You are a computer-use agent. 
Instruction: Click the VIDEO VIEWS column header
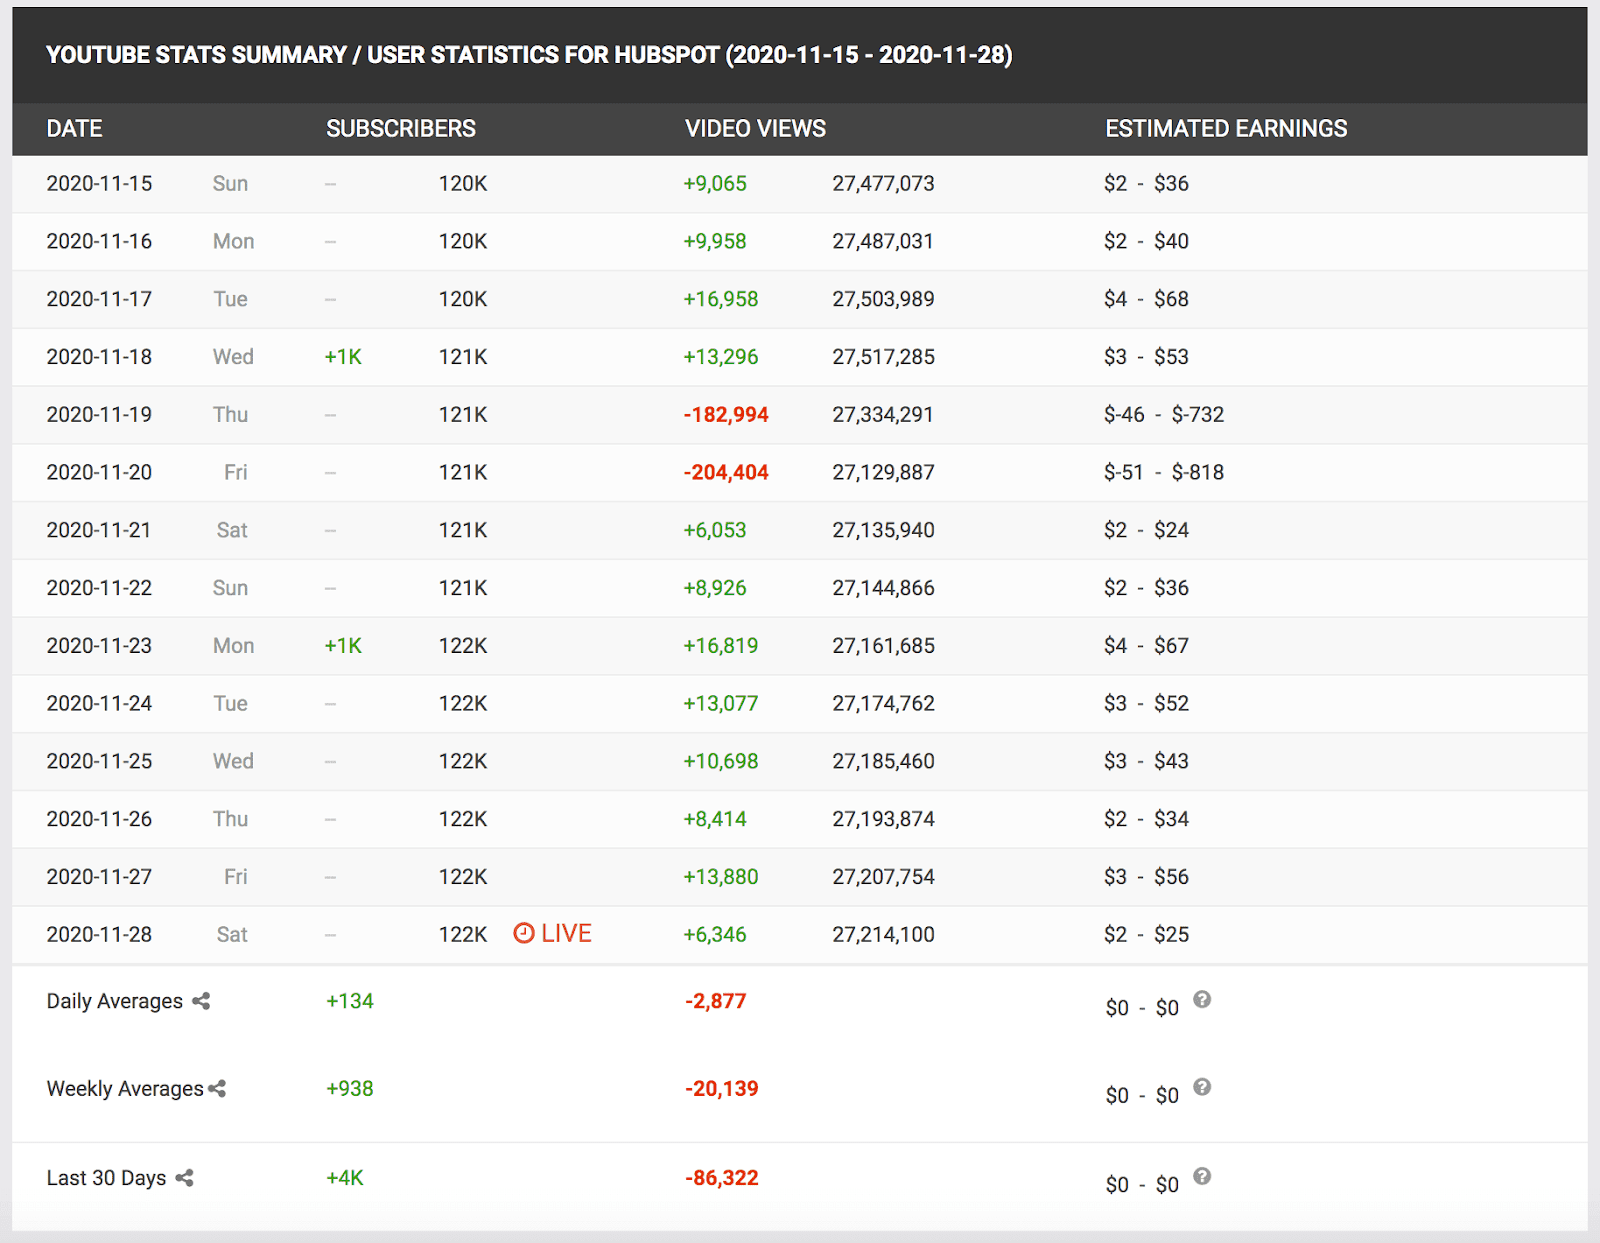pyautogui.click(x=755, y=129)
